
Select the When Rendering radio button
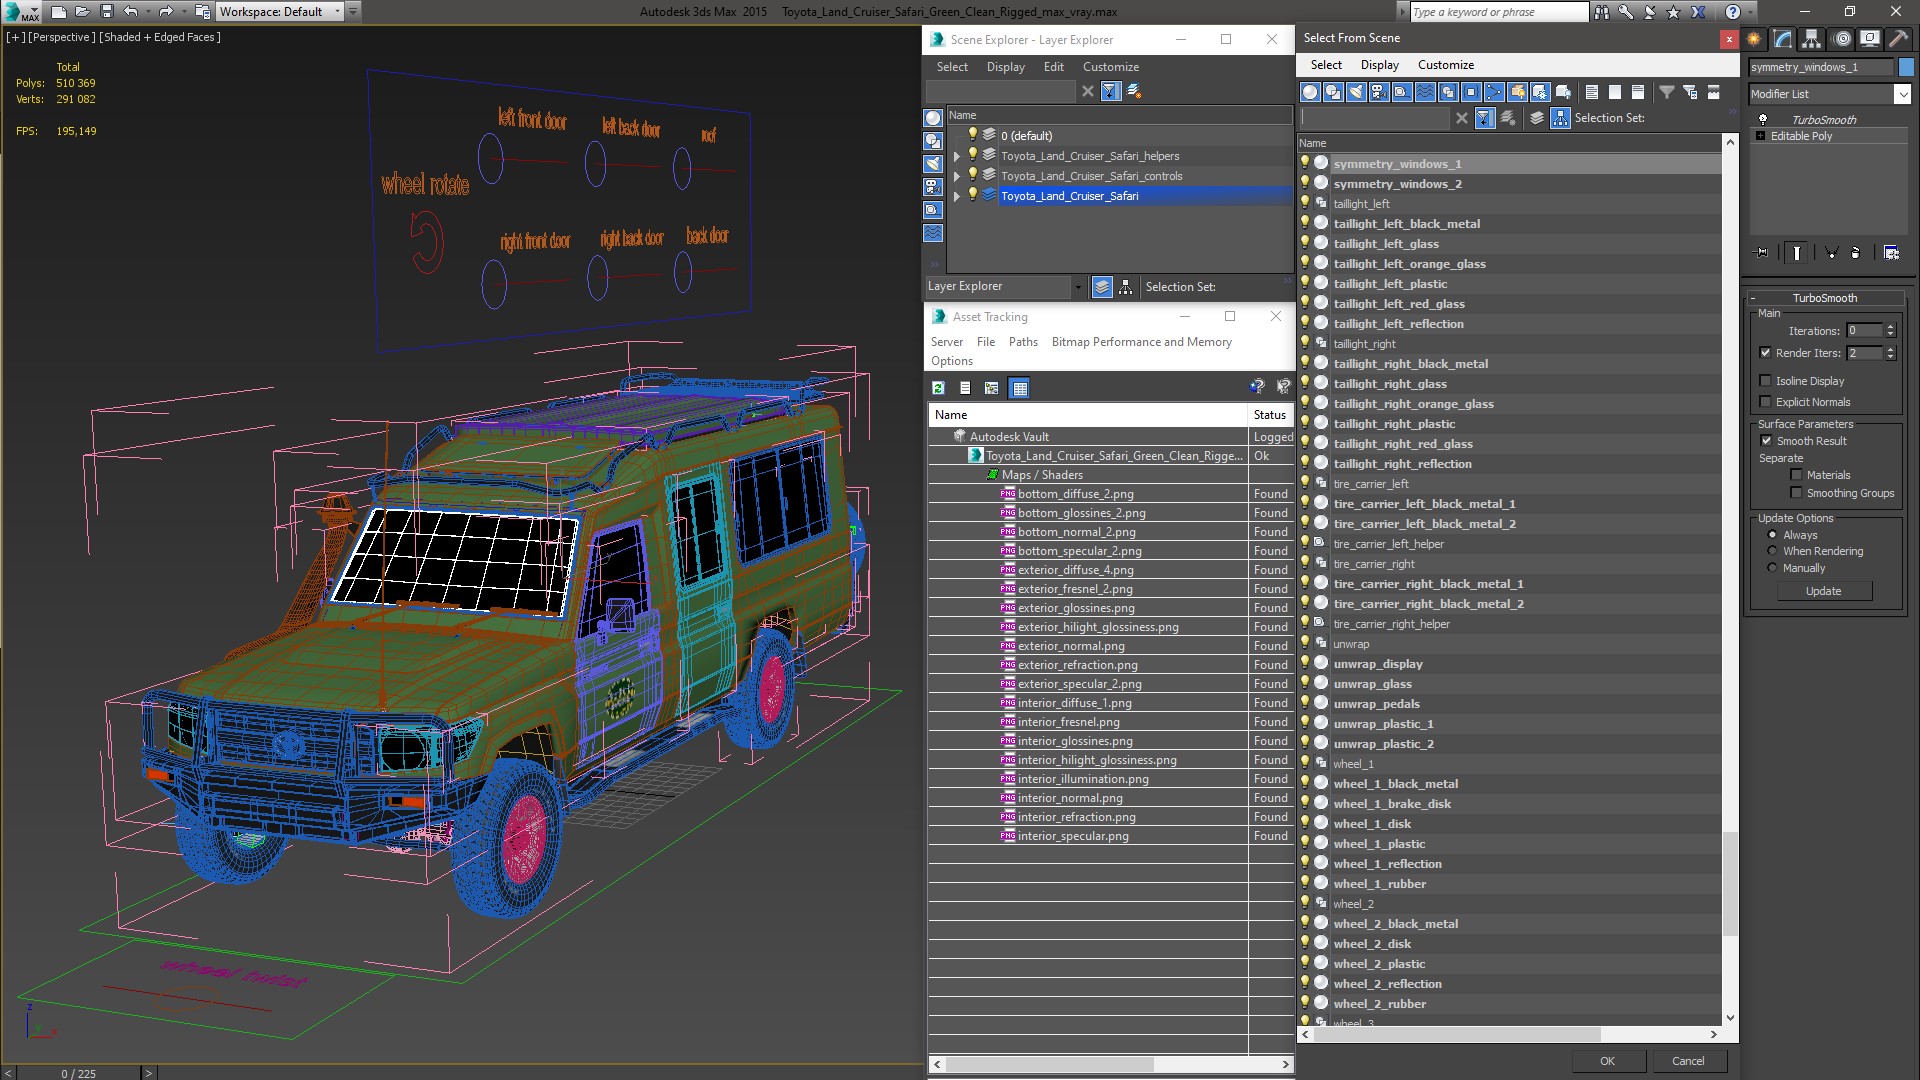1772,551
